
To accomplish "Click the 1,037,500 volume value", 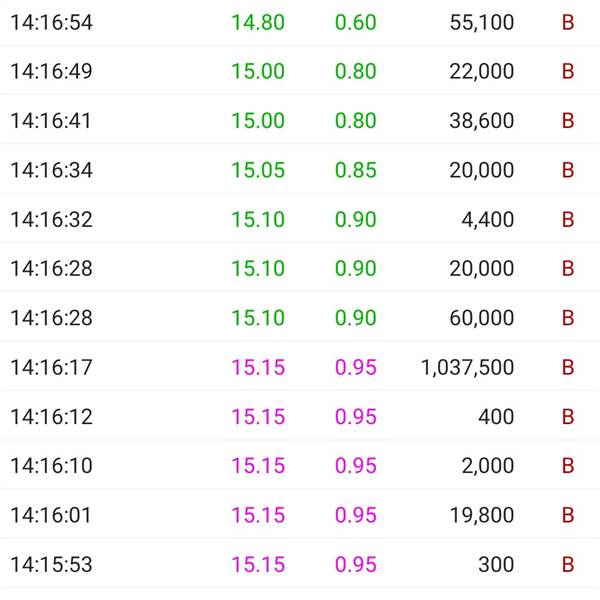I will [x=467, y=367].
